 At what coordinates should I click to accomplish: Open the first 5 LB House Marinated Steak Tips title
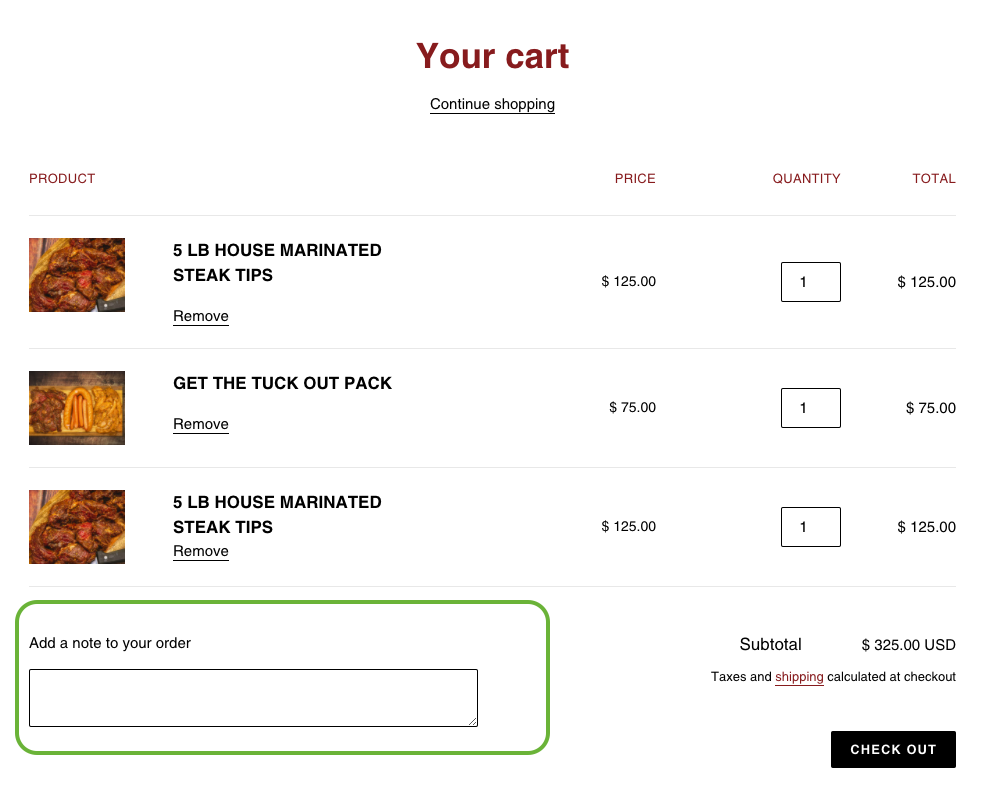coord(277,262)
